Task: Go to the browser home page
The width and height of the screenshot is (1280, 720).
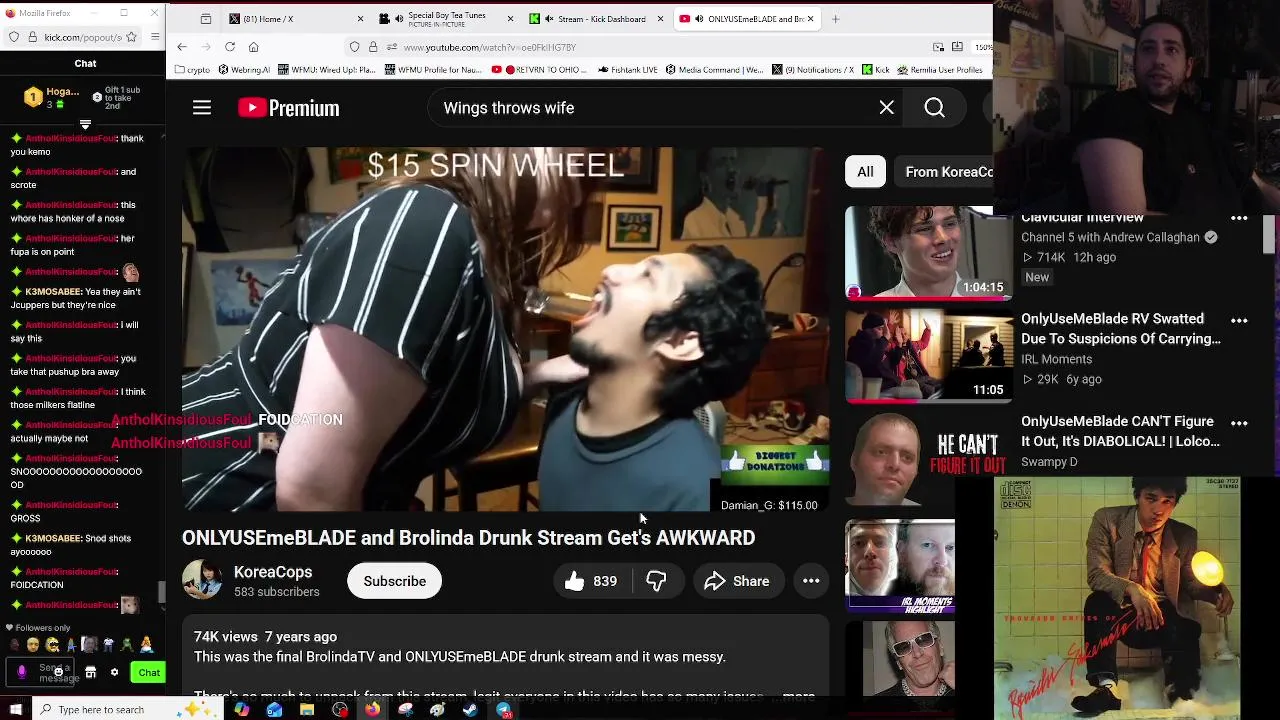Action: 254,47
